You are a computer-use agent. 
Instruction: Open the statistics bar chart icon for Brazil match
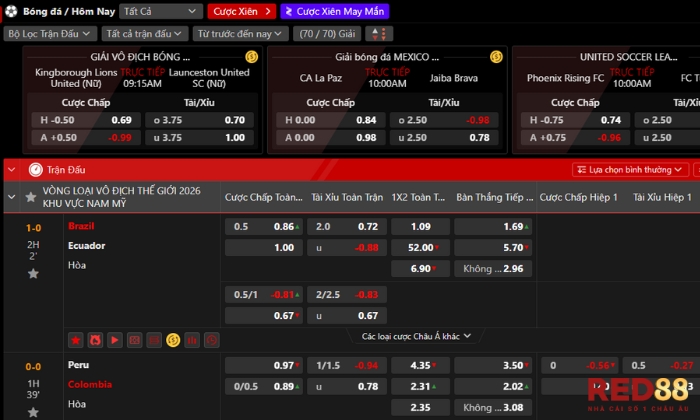click(192, 340)
